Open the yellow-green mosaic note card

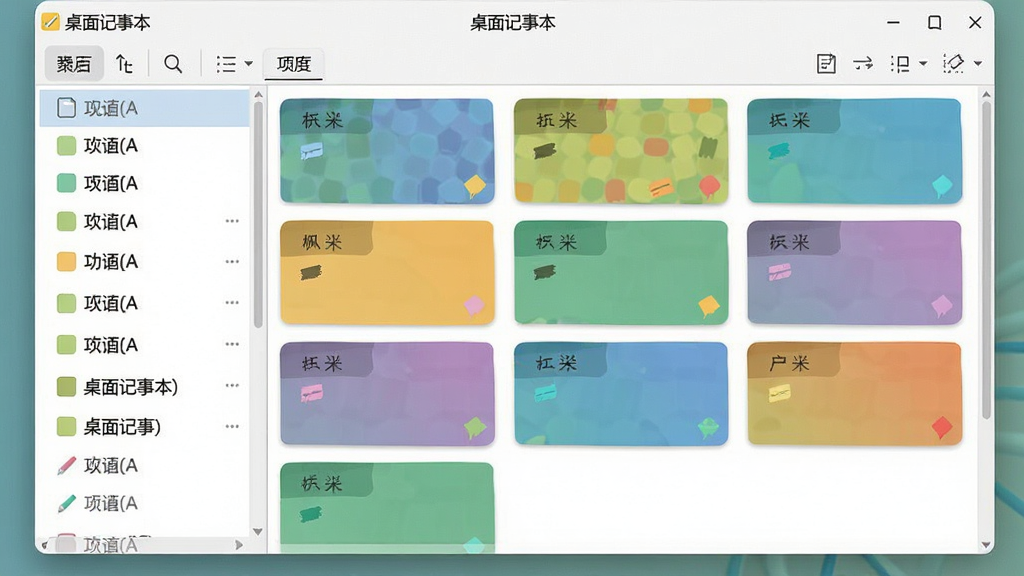coord(620,151)
